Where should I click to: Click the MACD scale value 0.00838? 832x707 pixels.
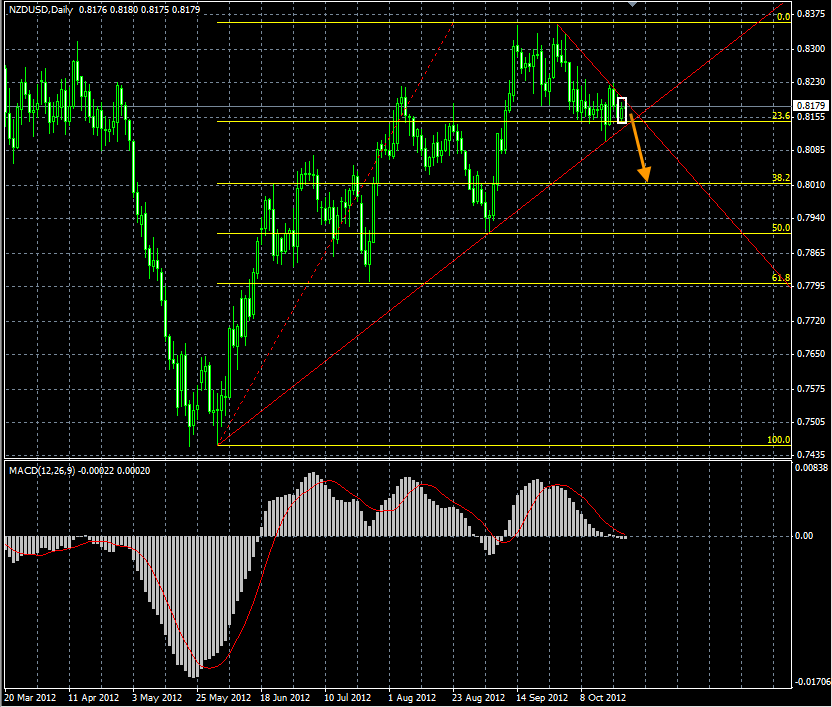[811, 468]
